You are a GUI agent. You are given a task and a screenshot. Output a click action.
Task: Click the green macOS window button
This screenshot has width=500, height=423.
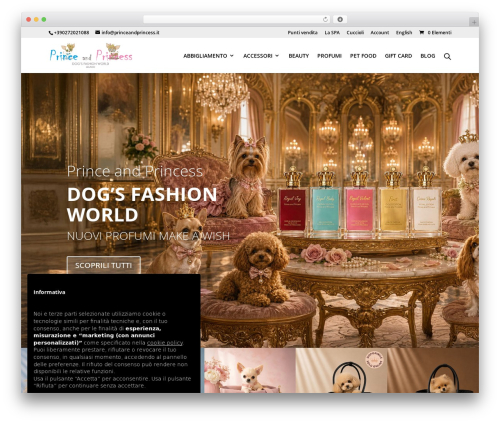(44, 20)
